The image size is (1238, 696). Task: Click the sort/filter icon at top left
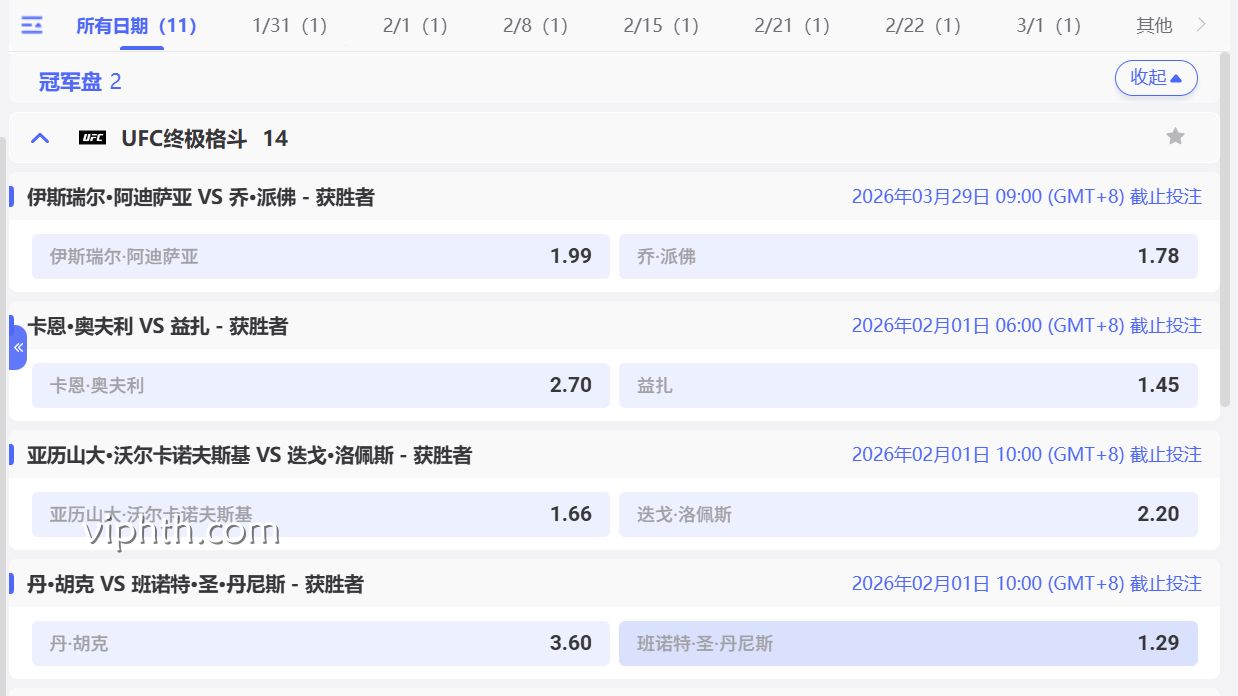pos(33,25)
